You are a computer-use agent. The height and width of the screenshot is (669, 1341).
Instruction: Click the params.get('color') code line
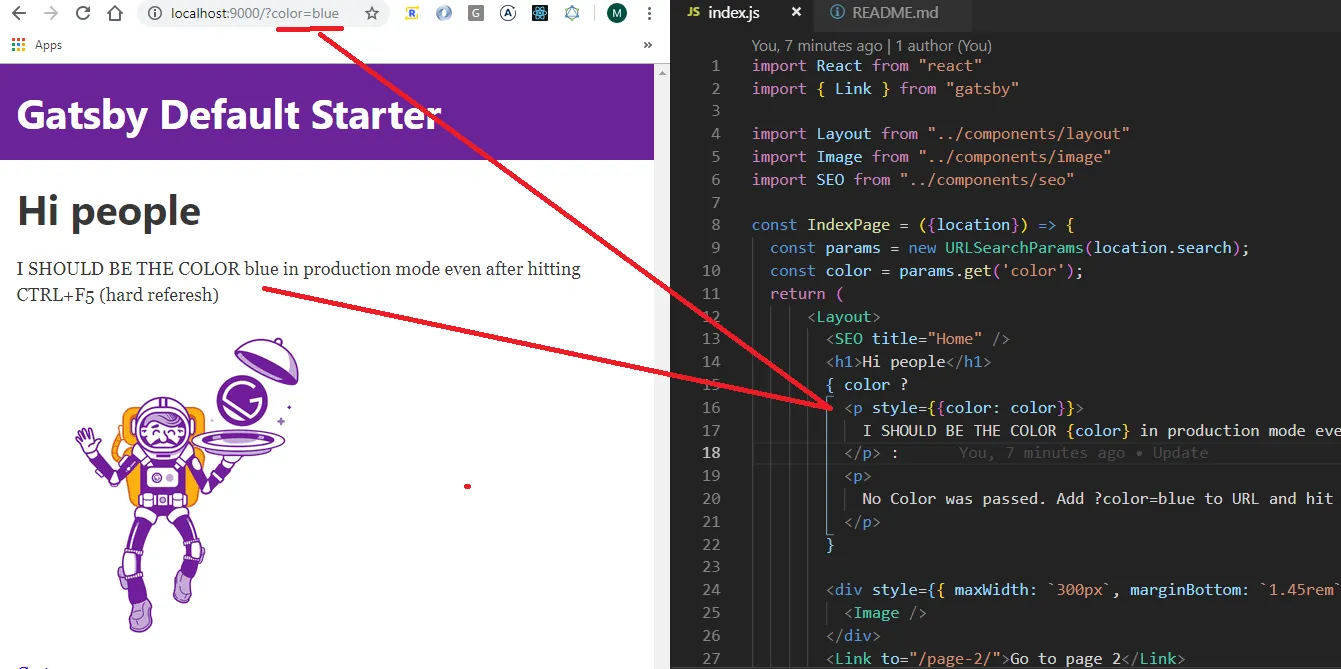[927, 271]
